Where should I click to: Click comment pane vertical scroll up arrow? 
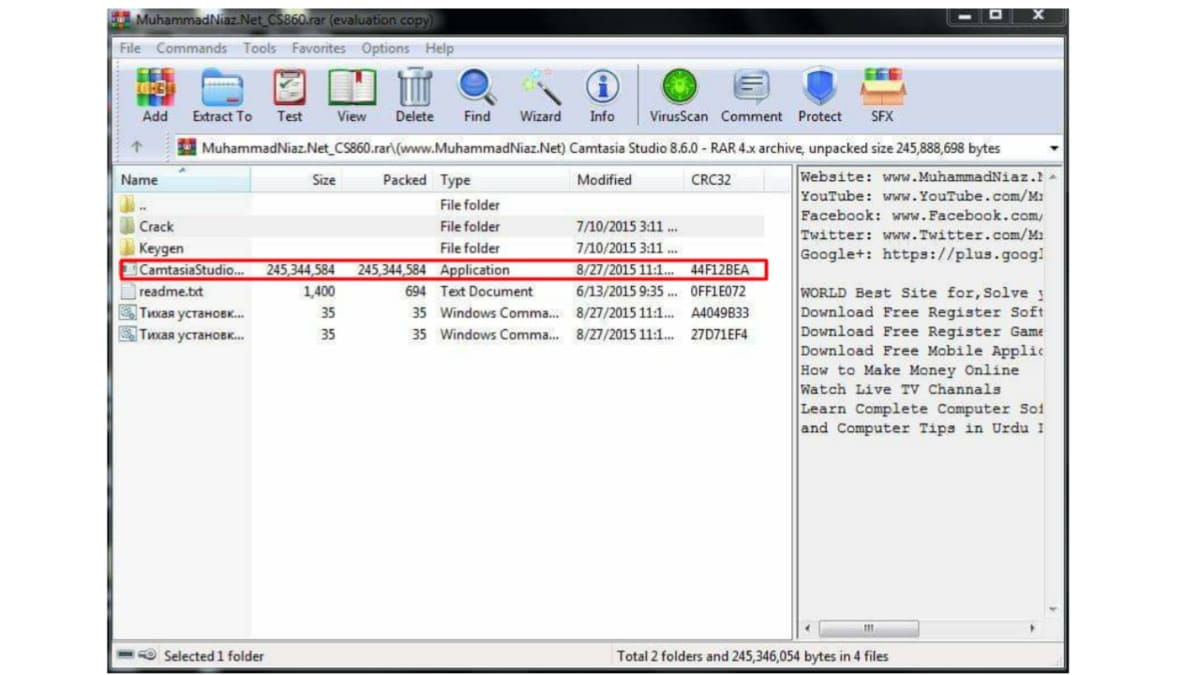(1052, 177)
